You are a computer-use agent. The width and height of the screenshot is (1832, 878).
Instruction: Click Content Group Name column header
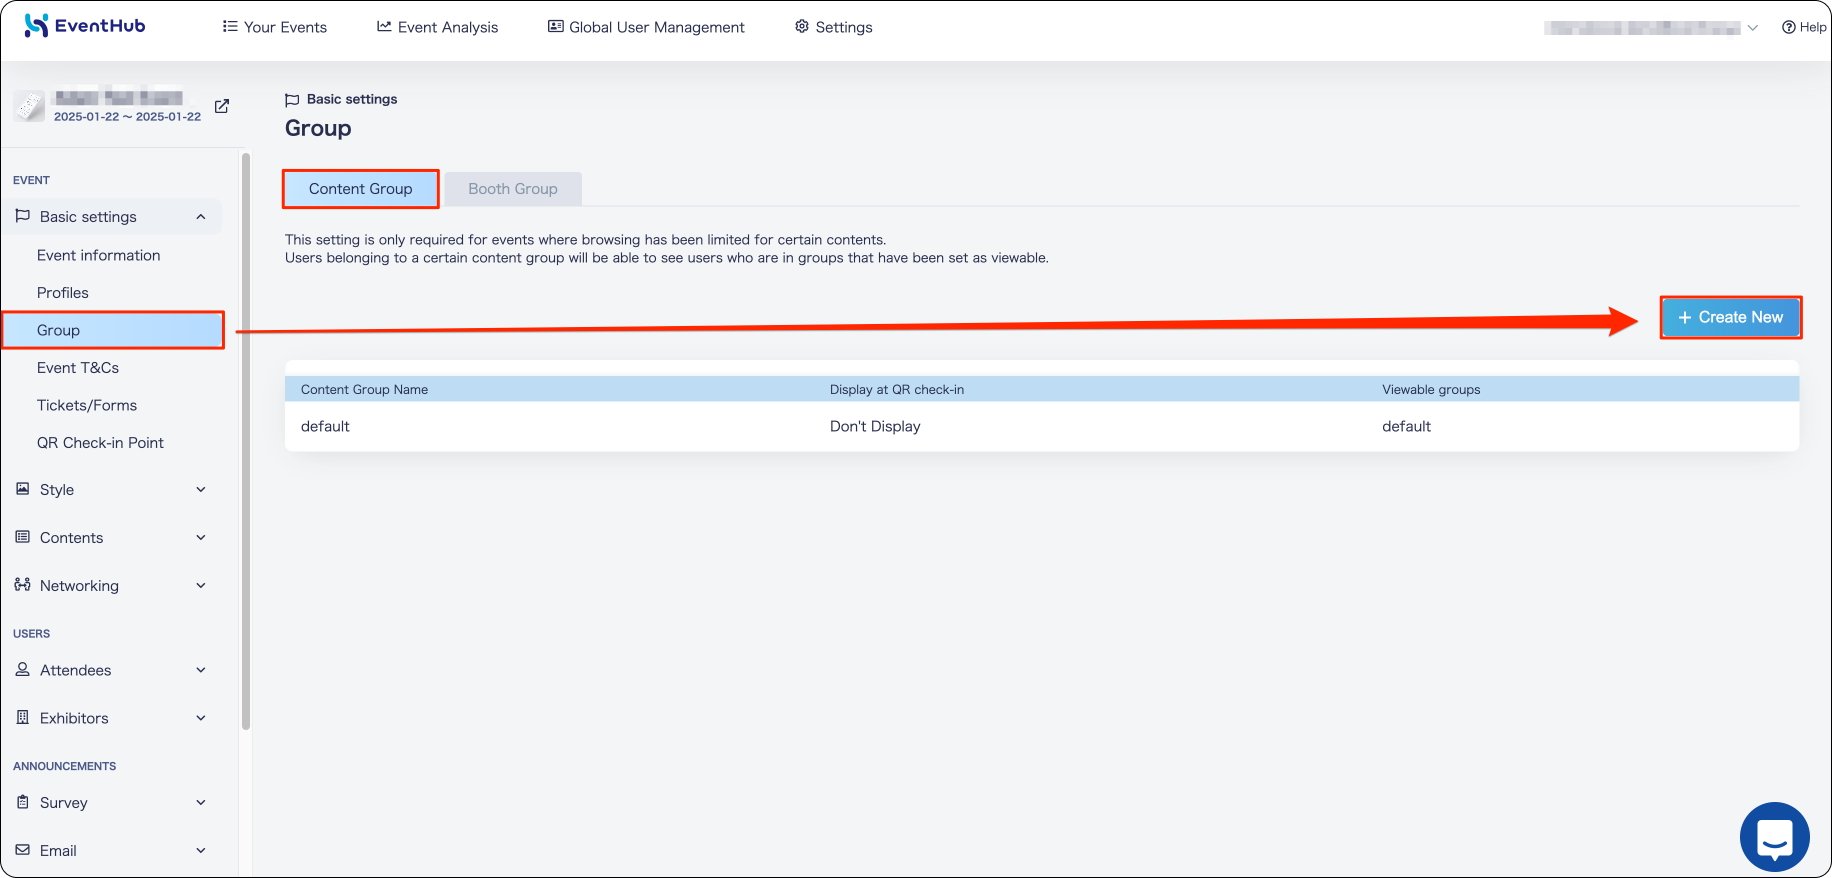coord(365,390)
